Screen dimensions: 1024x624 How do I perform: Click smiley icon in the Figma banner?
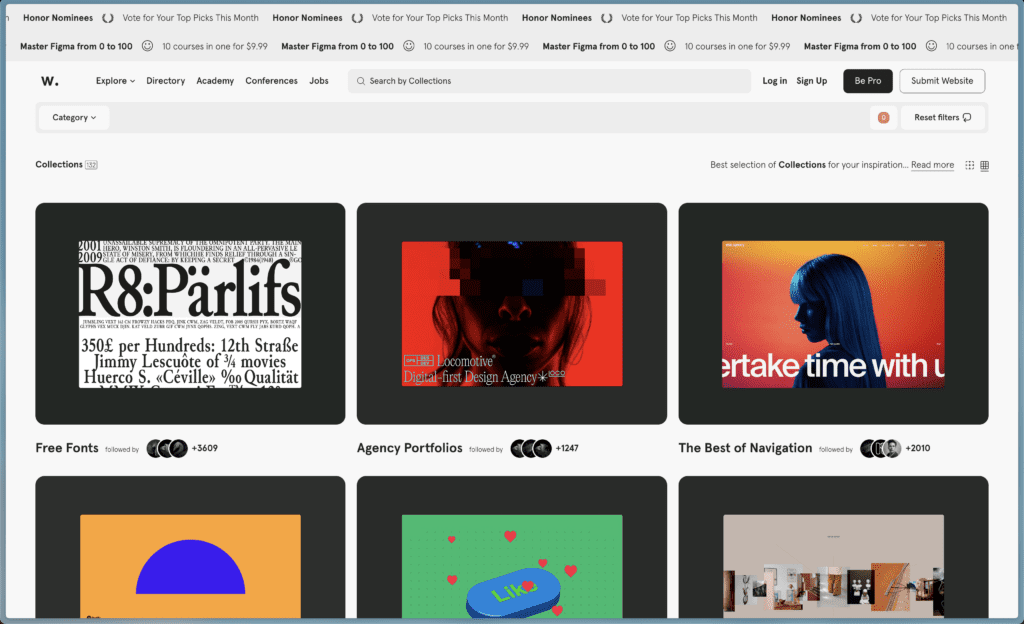pos(147,46)
